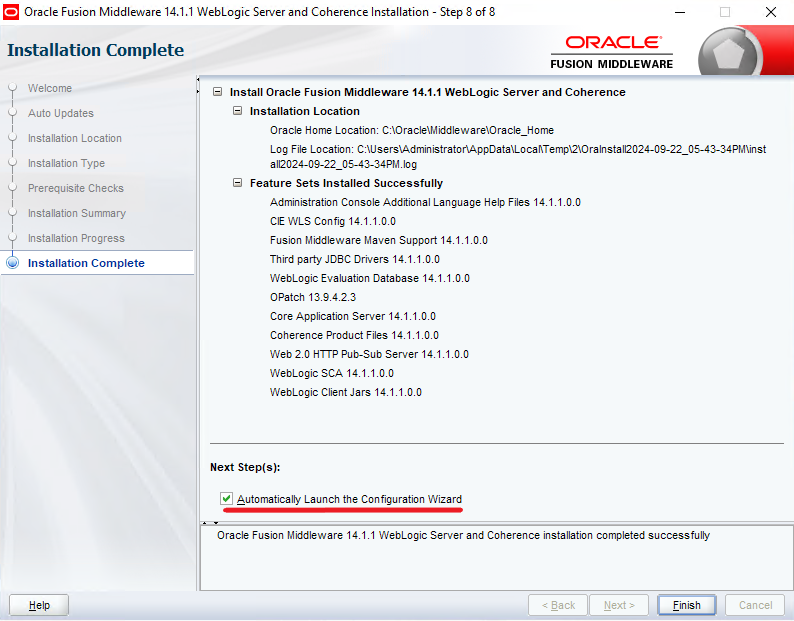Select the Log File Location line

tap(518, 157)
